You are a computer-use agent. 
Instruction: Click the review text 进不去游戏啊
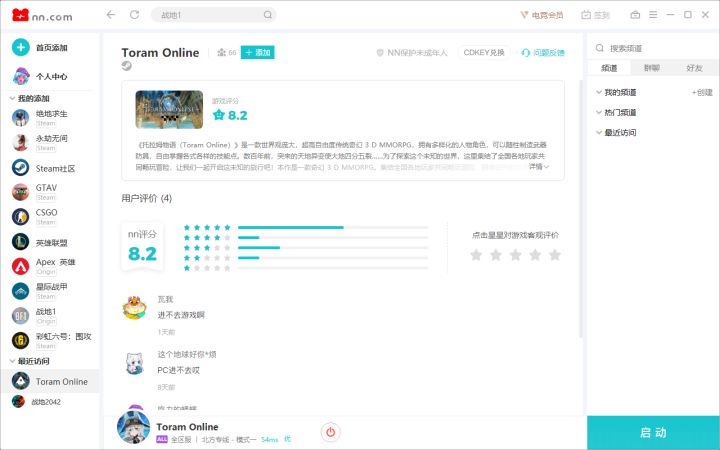tap(181, 315)
